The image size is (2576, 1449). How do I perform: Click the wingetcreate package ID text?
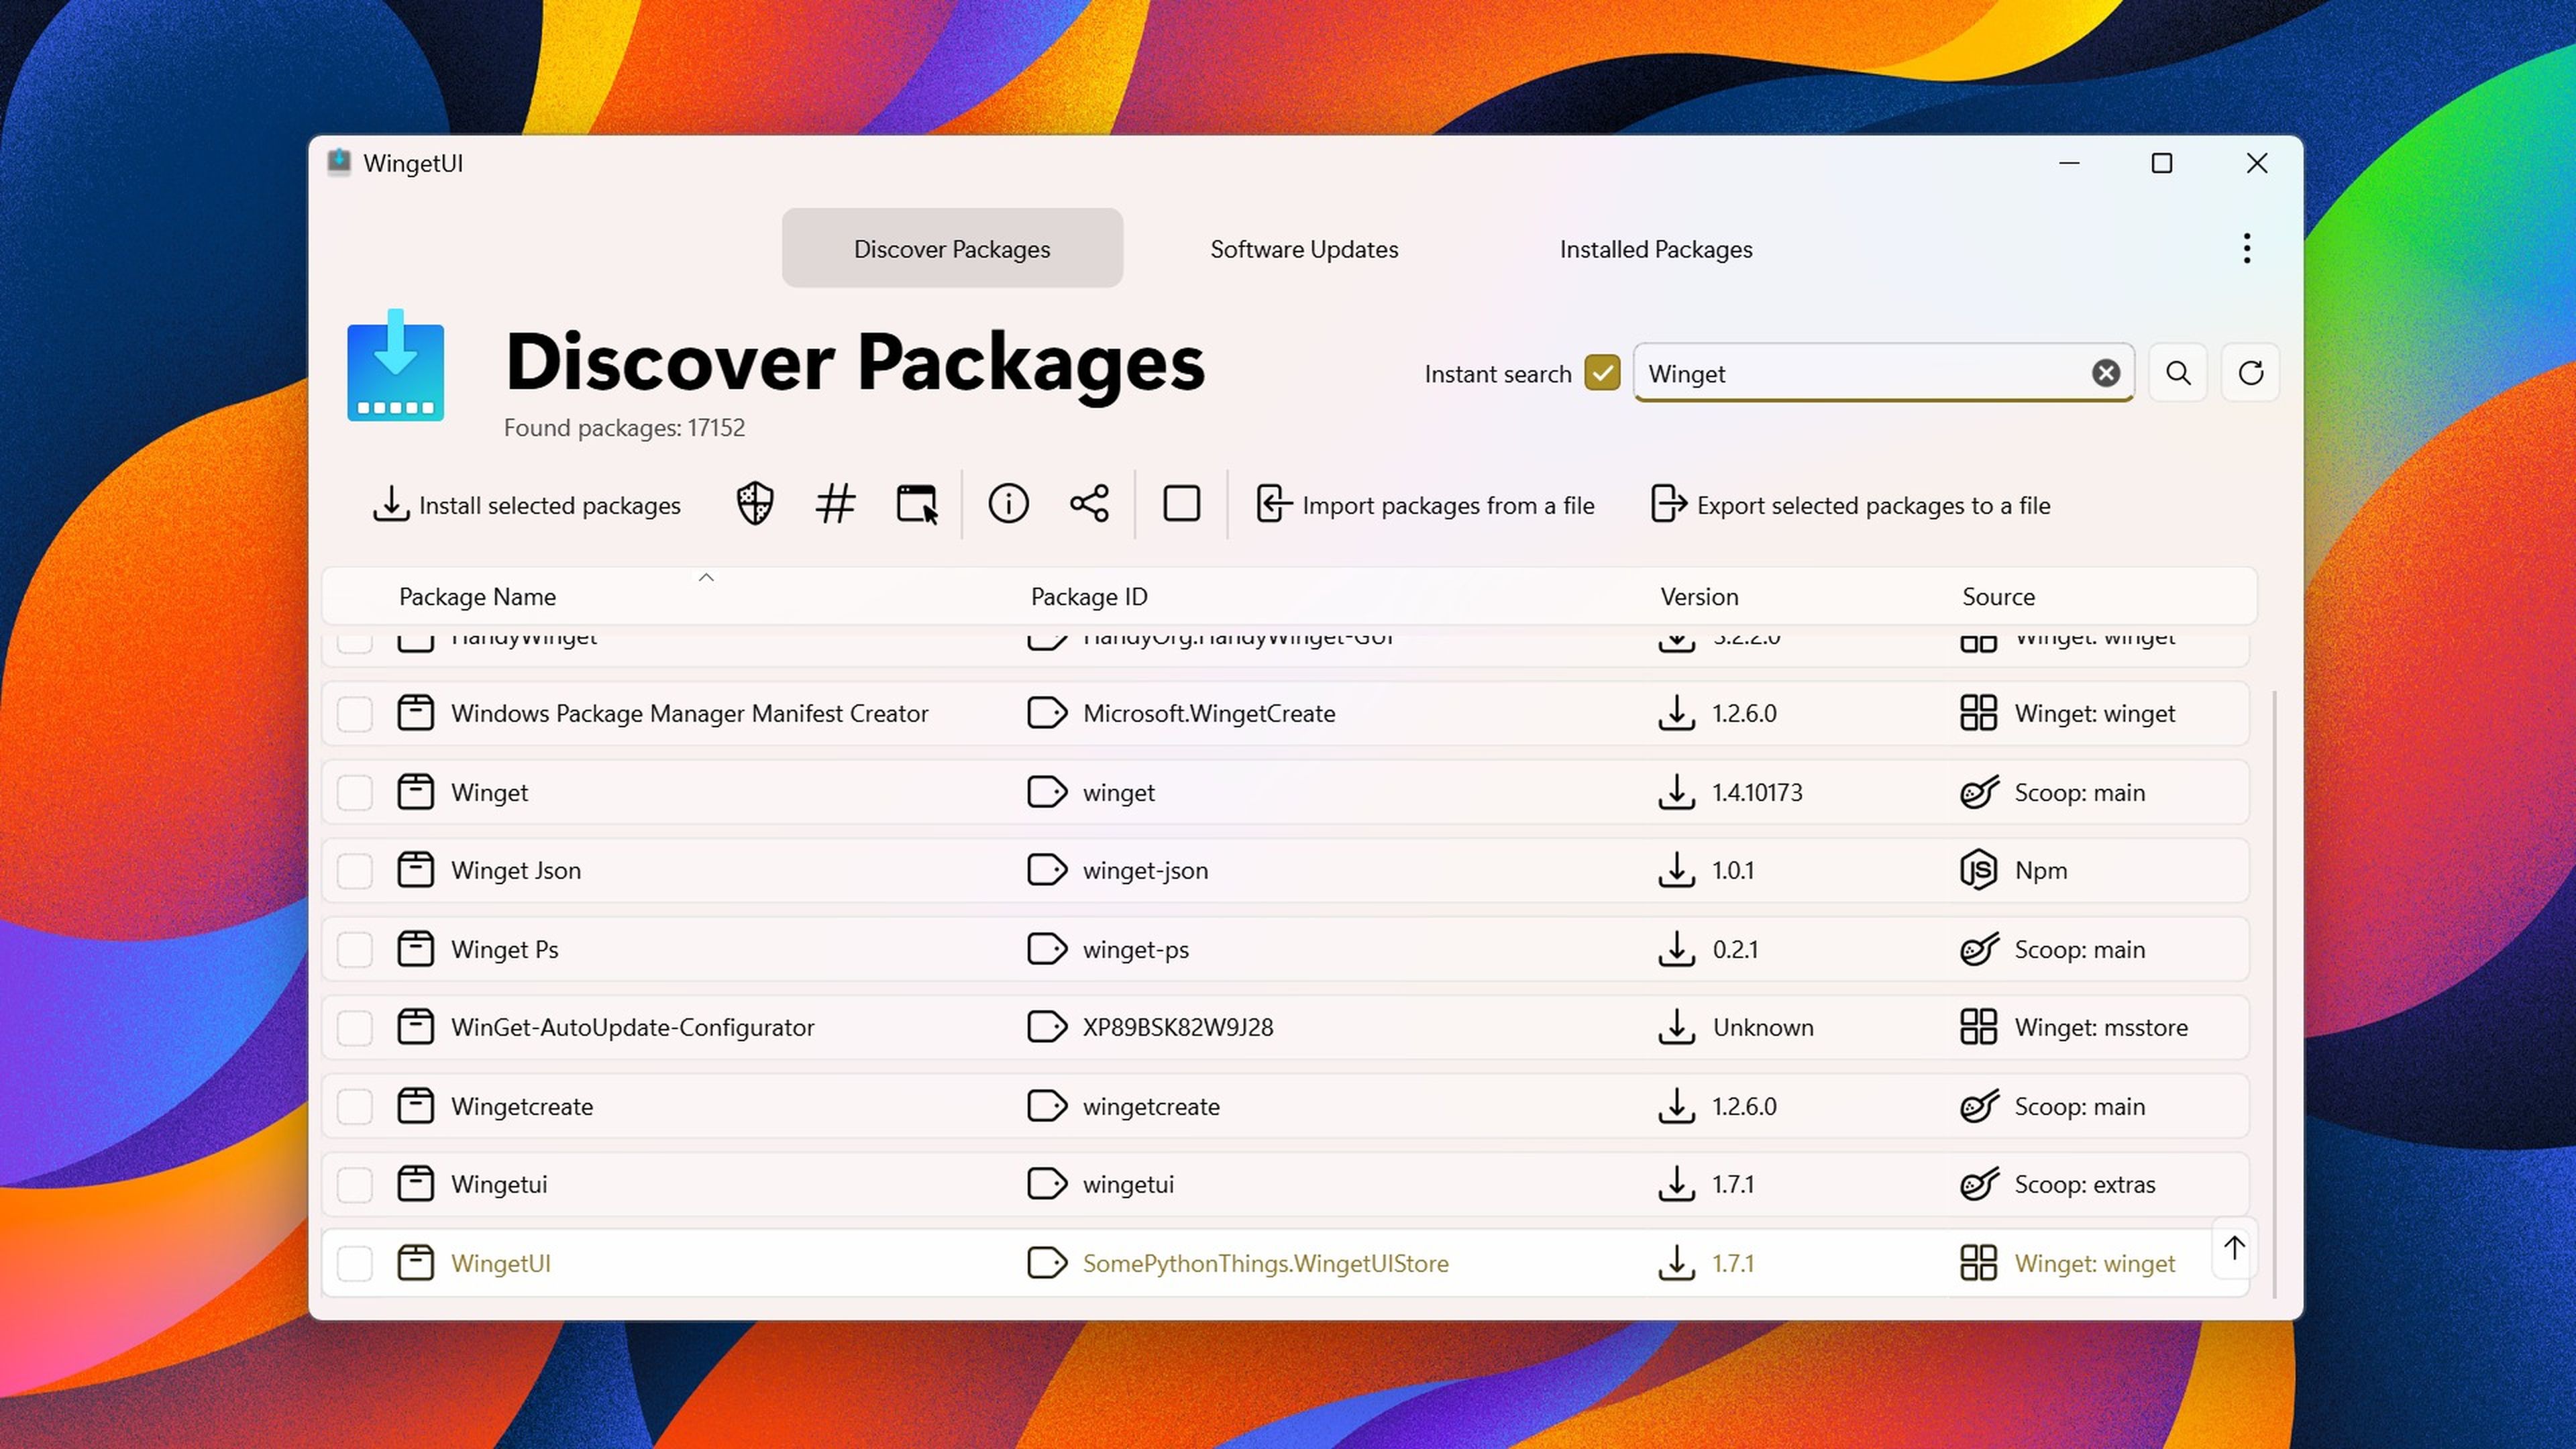tap(1151, 1107)
